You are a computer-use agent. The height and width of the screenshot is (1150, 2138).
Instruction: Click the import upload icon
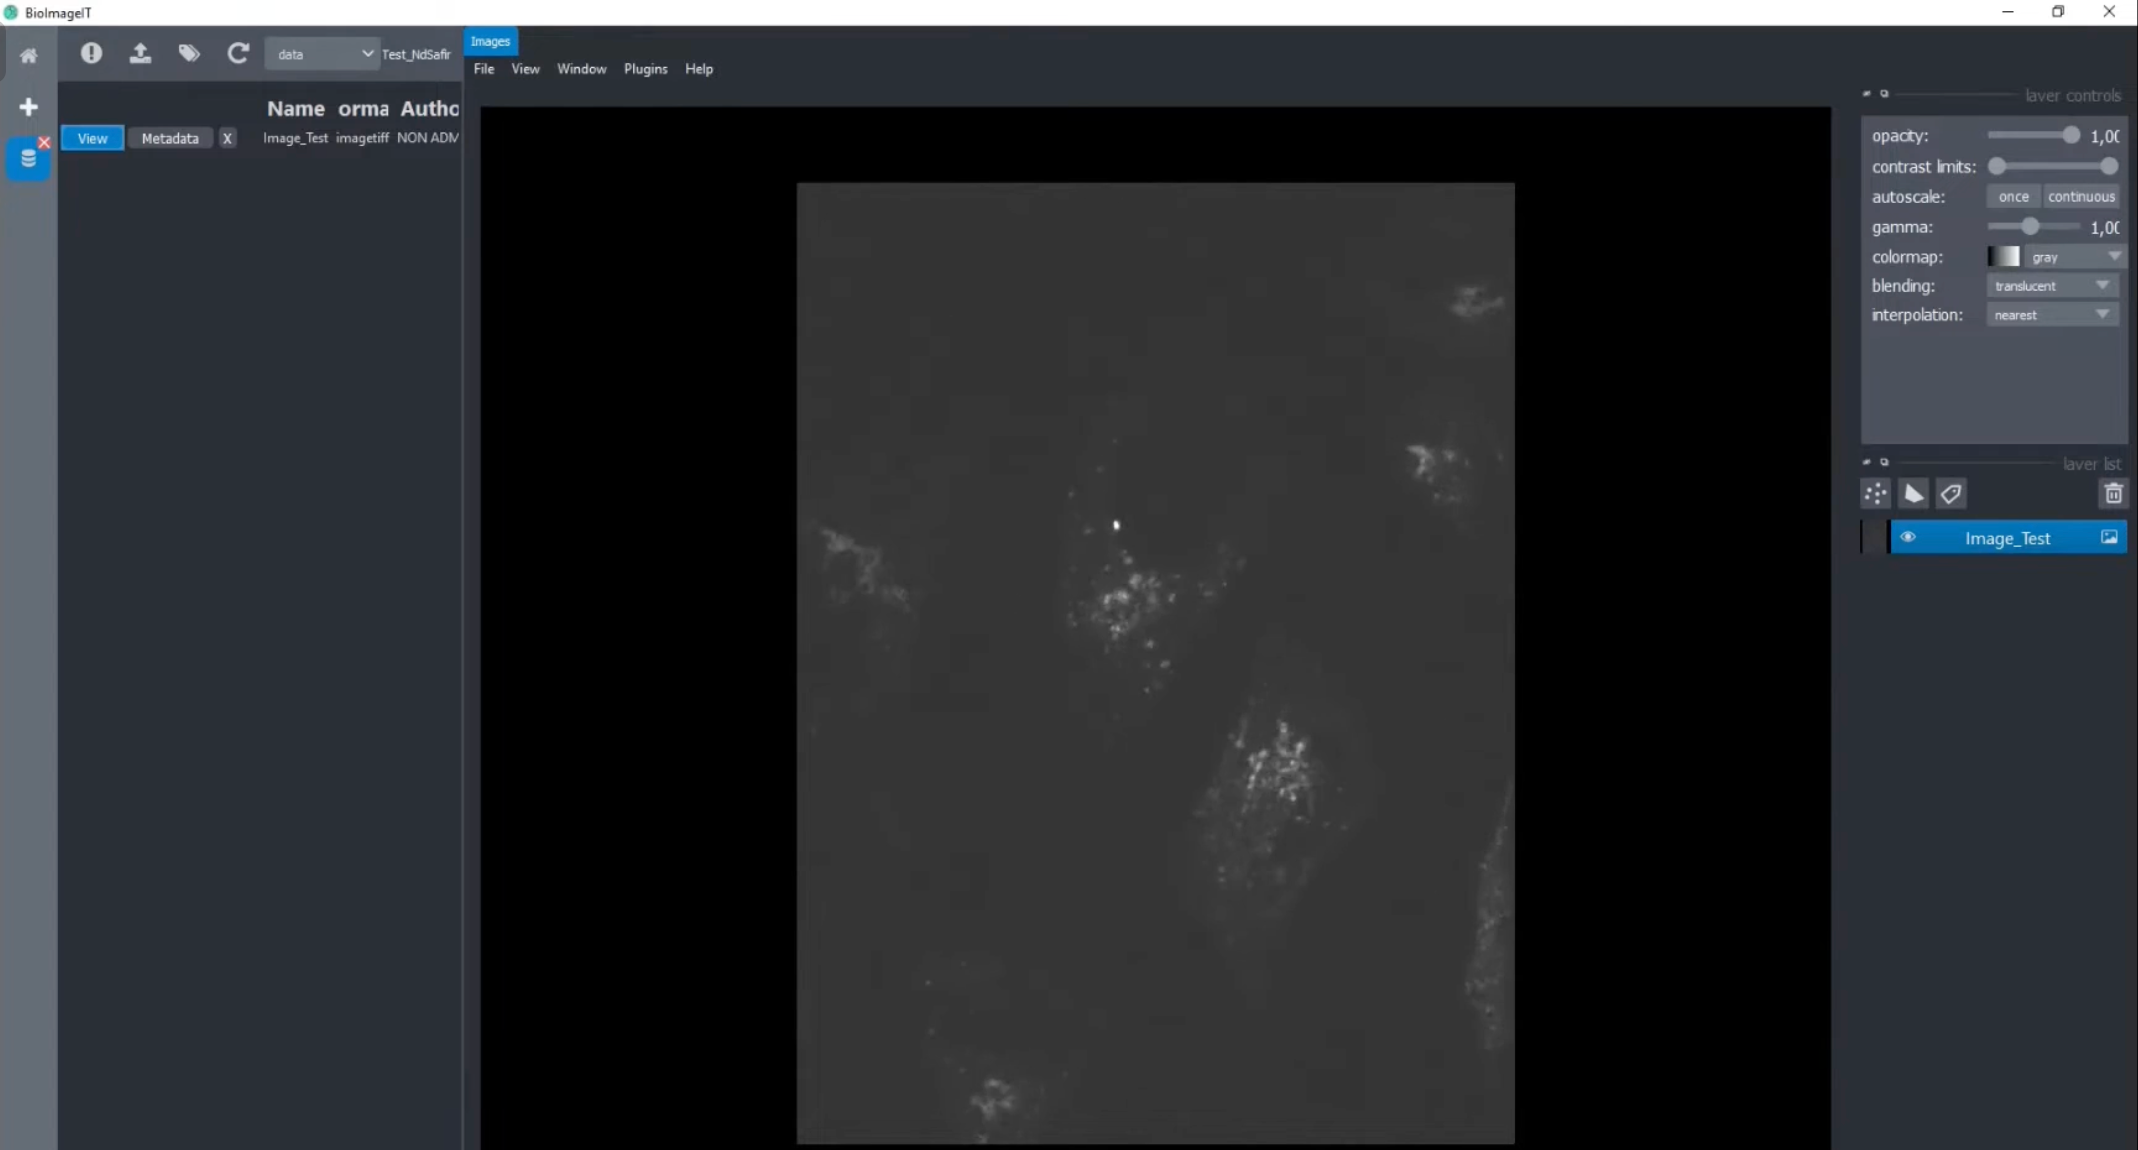click(x=140, y=53)
